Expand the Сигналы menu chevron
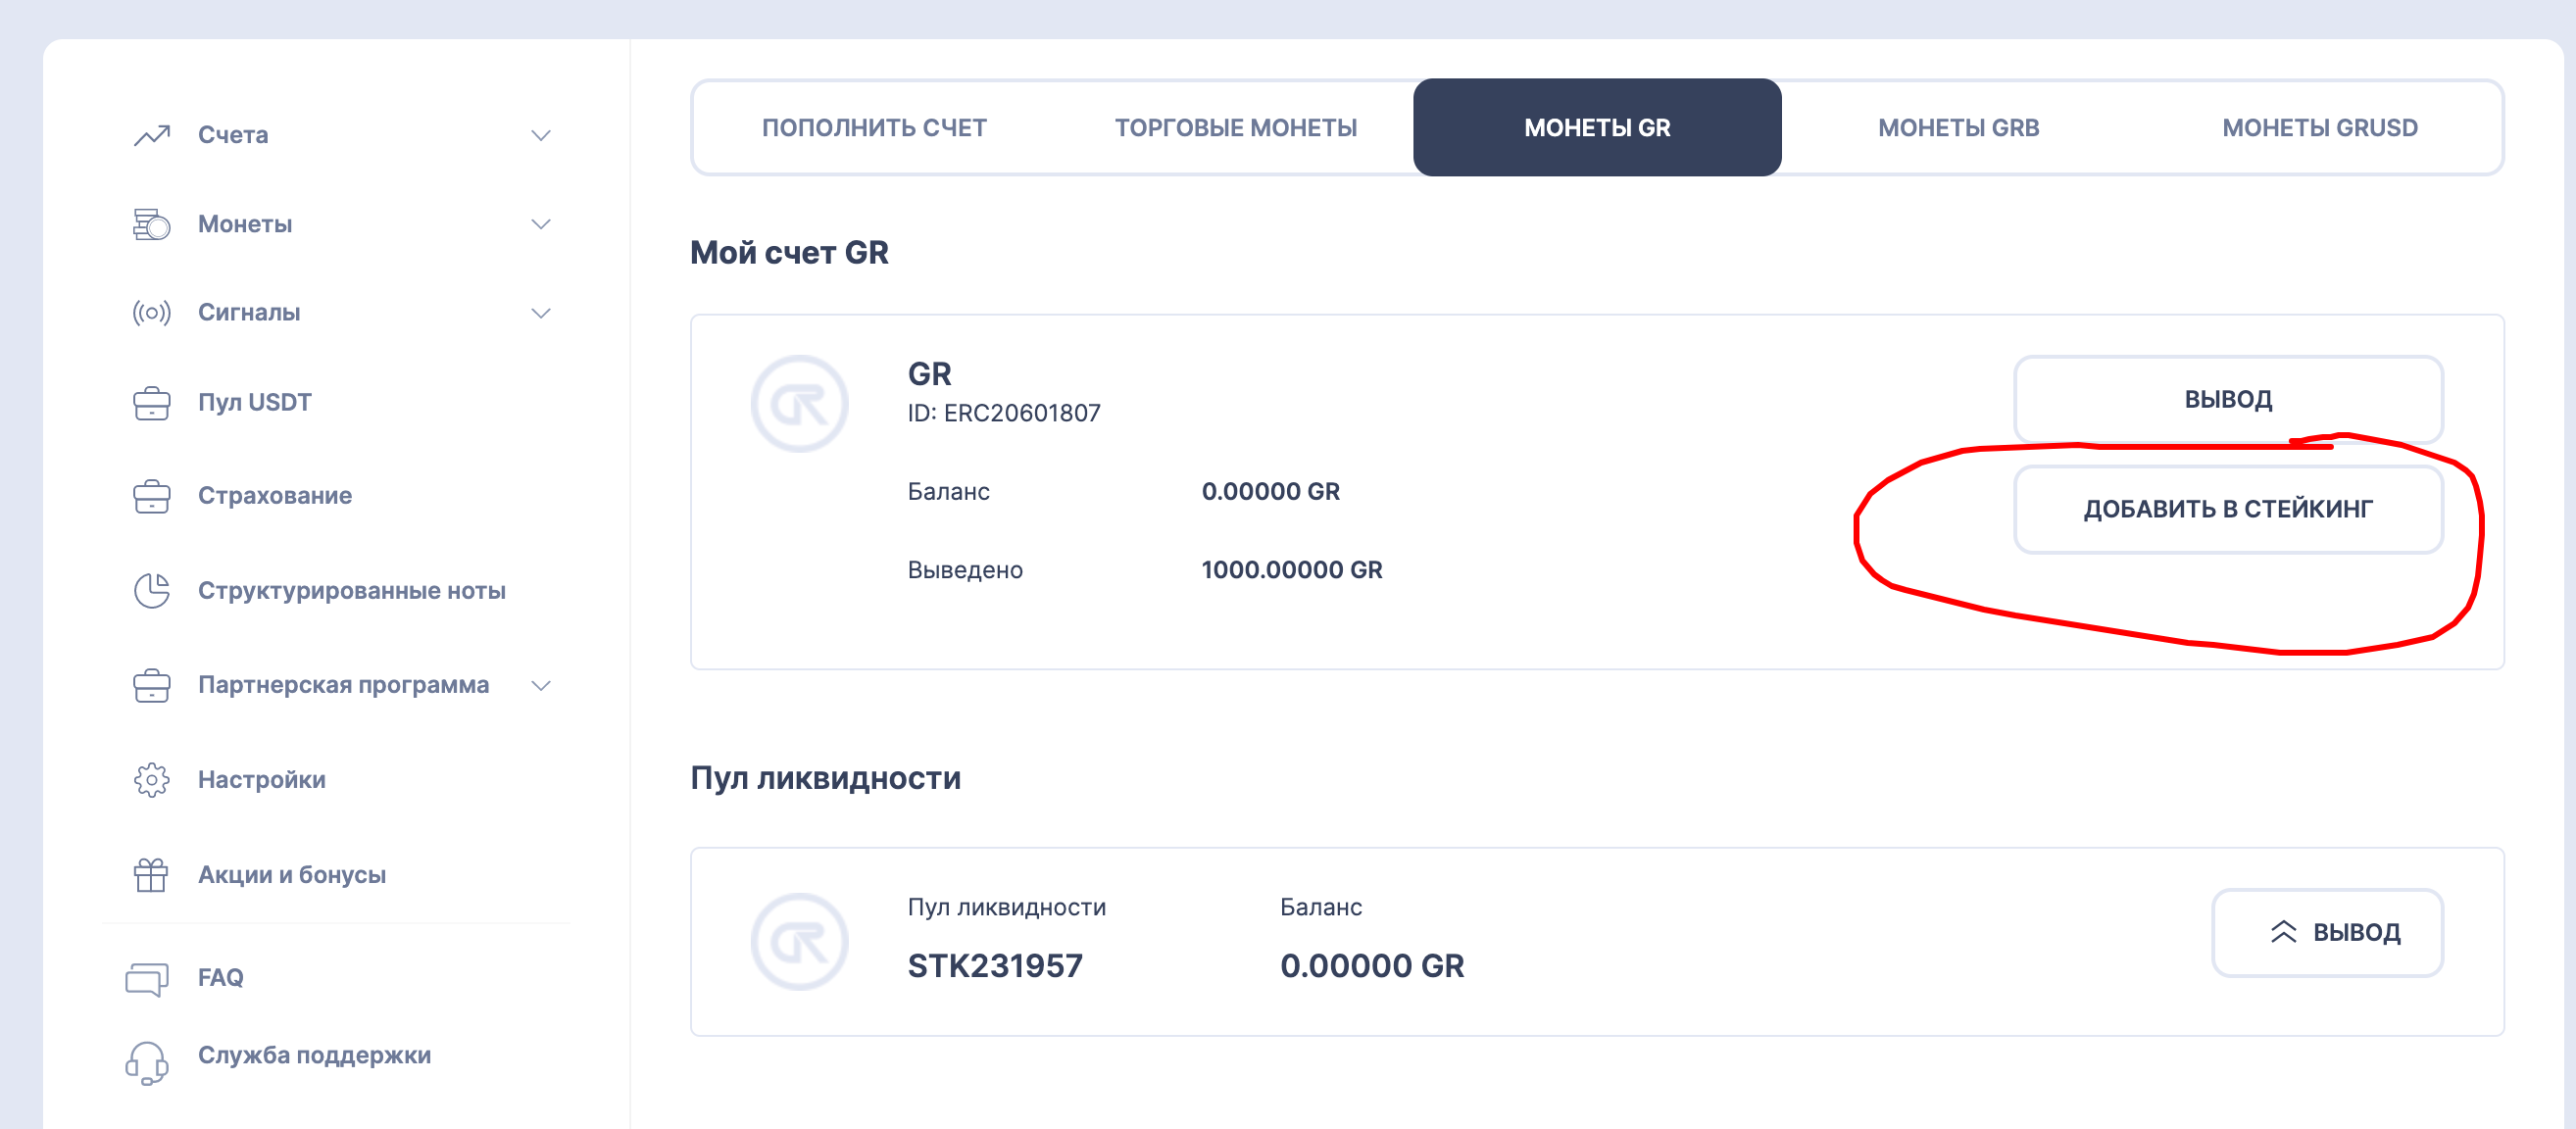The height and width of the screenshot is (1129, 2576). pos(541,313)
